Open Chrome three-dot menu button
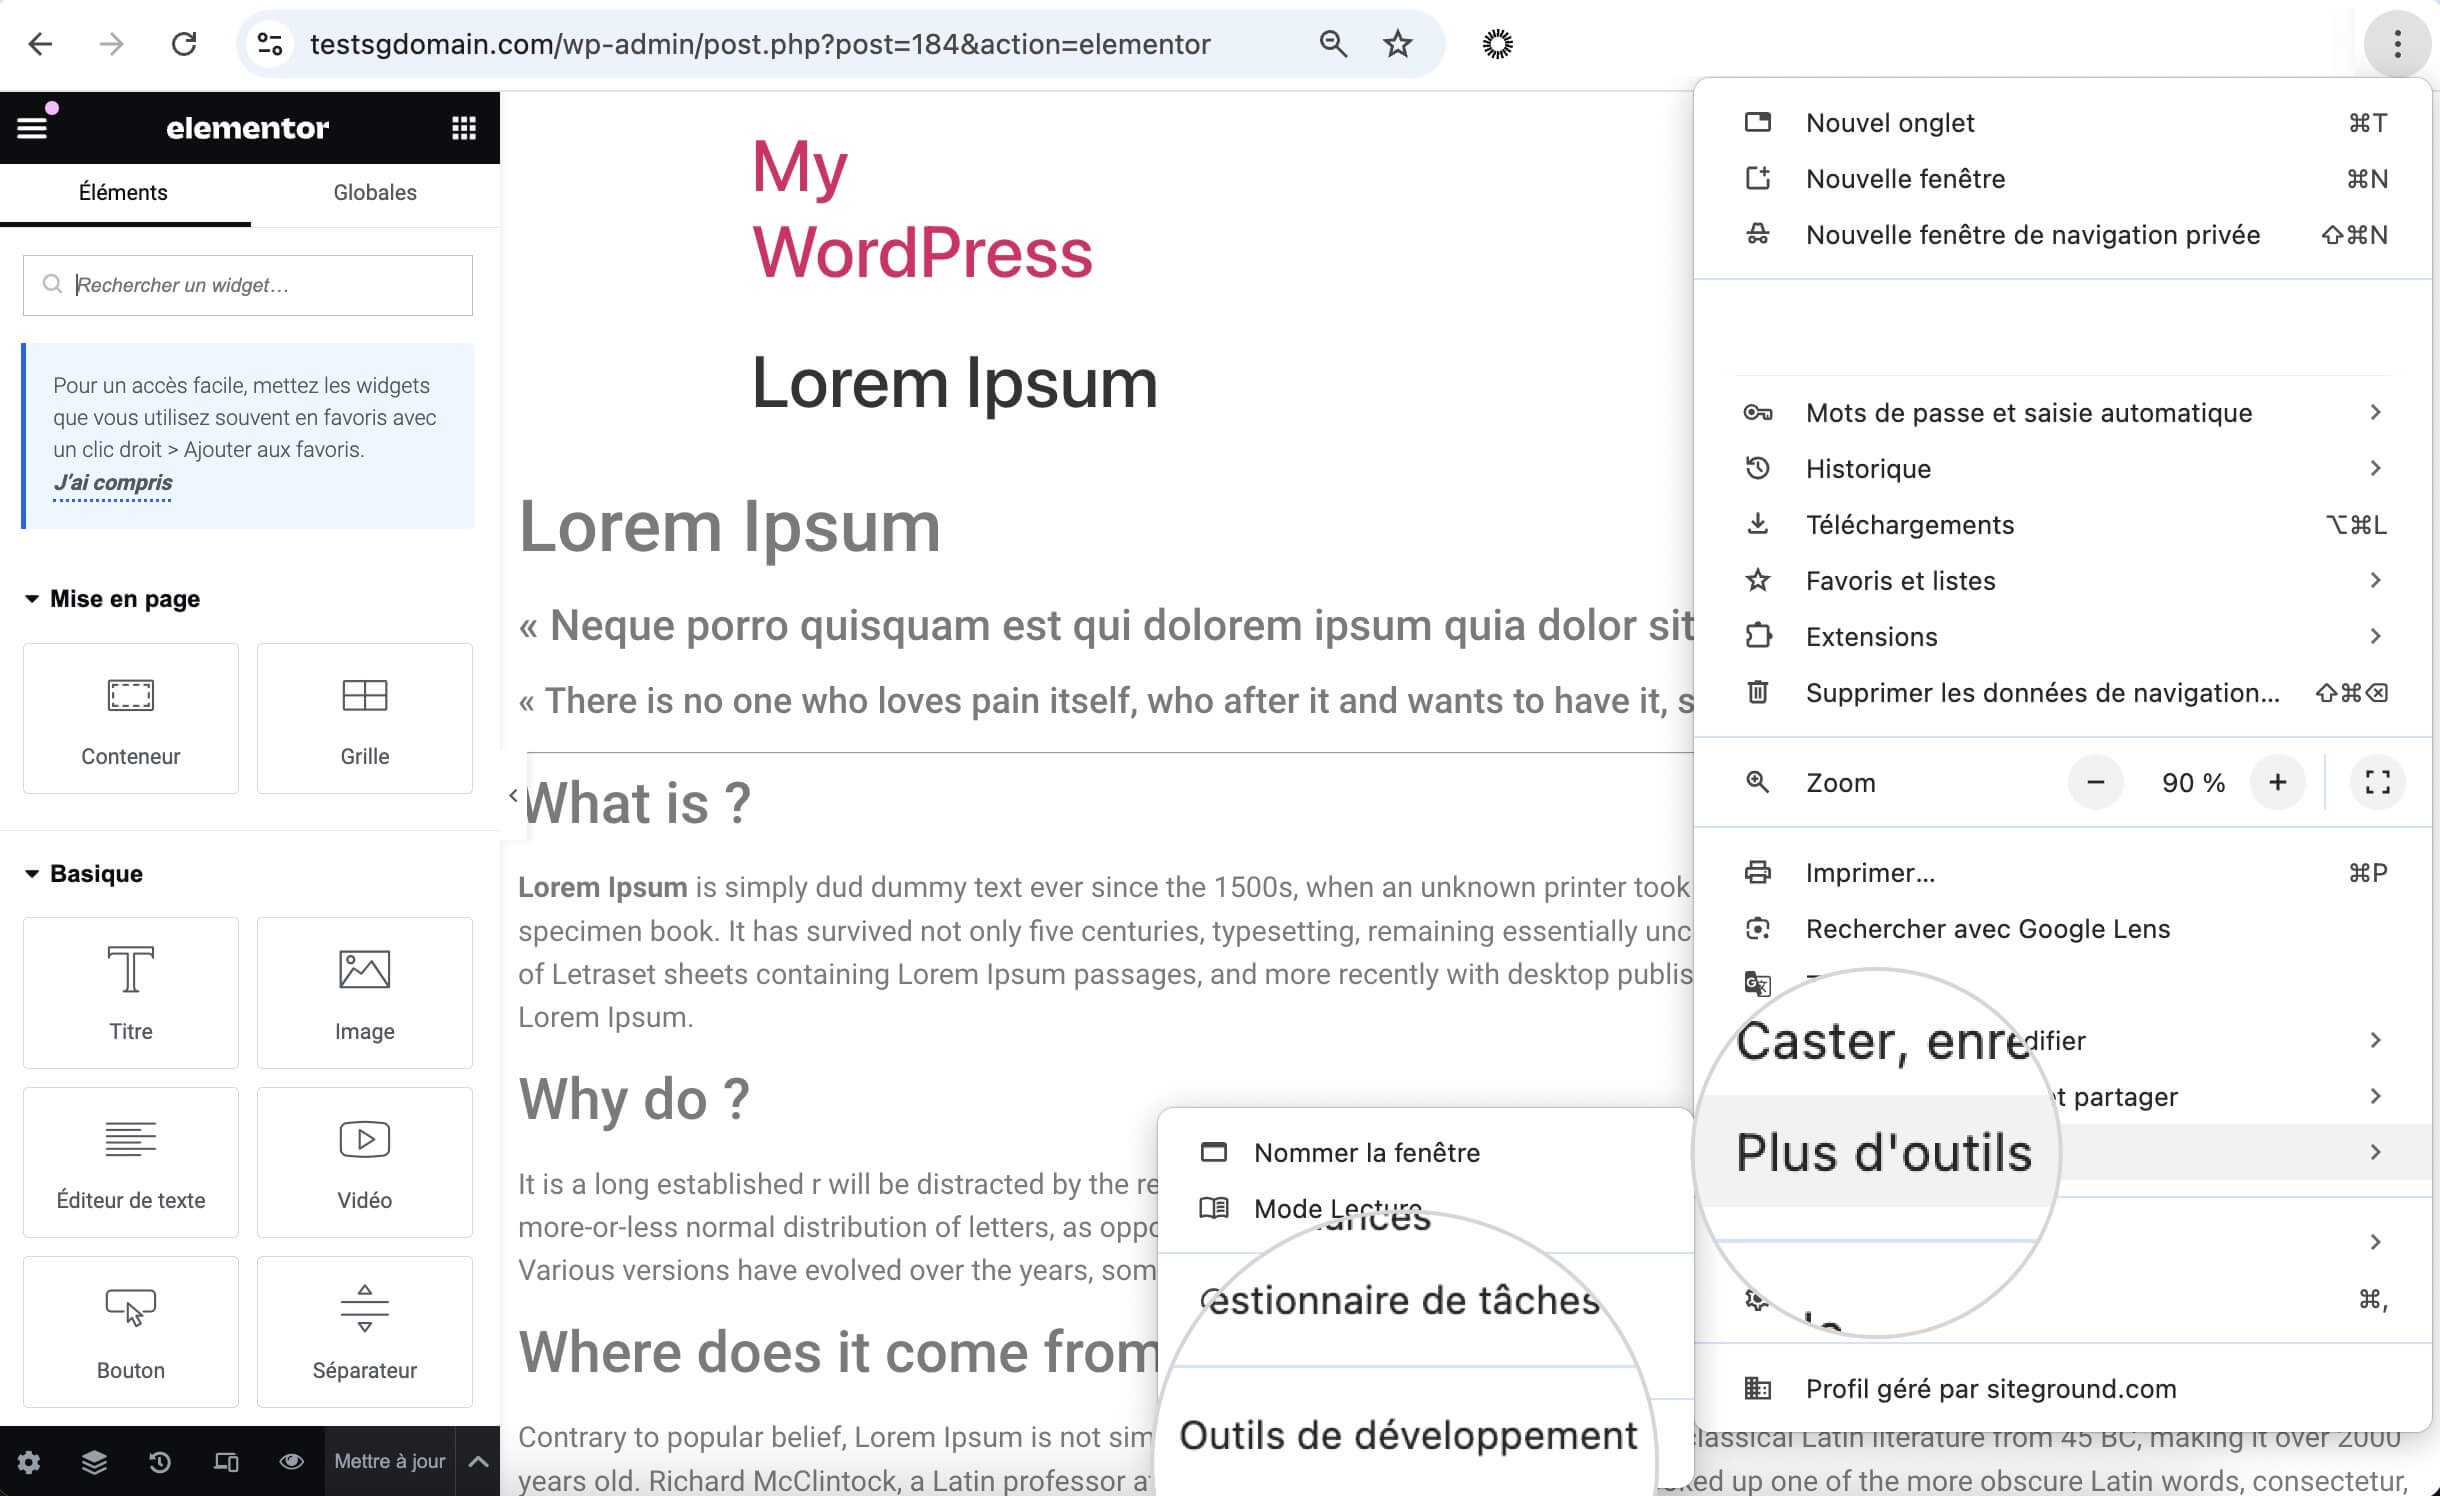 2397,44
